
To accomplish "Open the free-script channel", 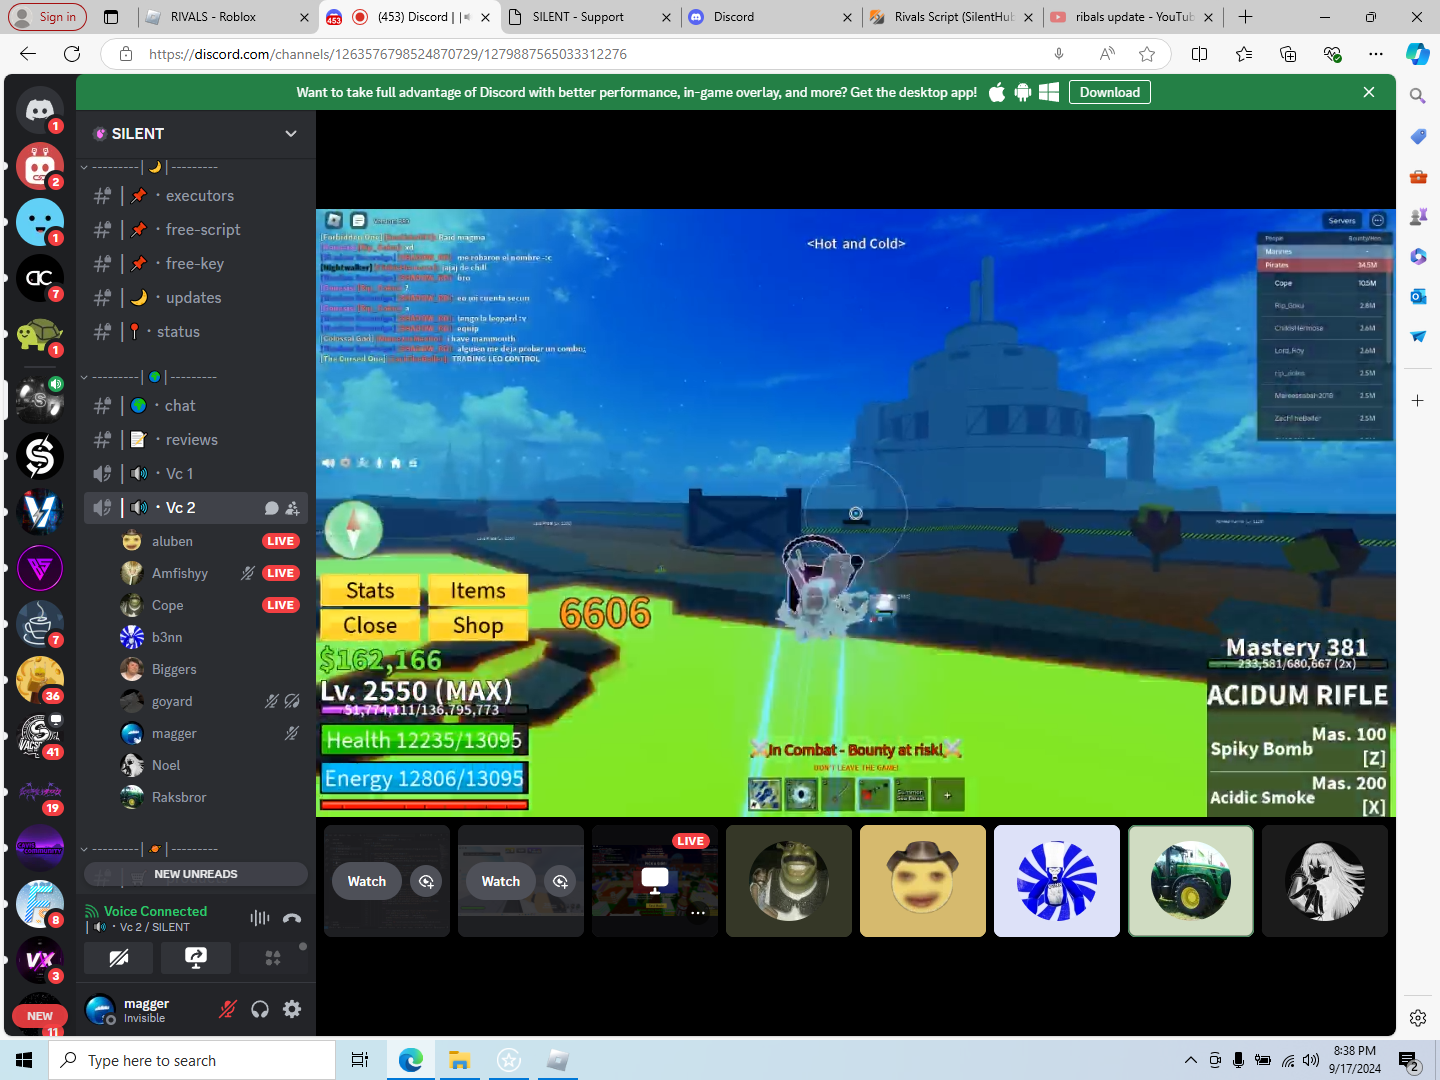I will pos(196,230).
